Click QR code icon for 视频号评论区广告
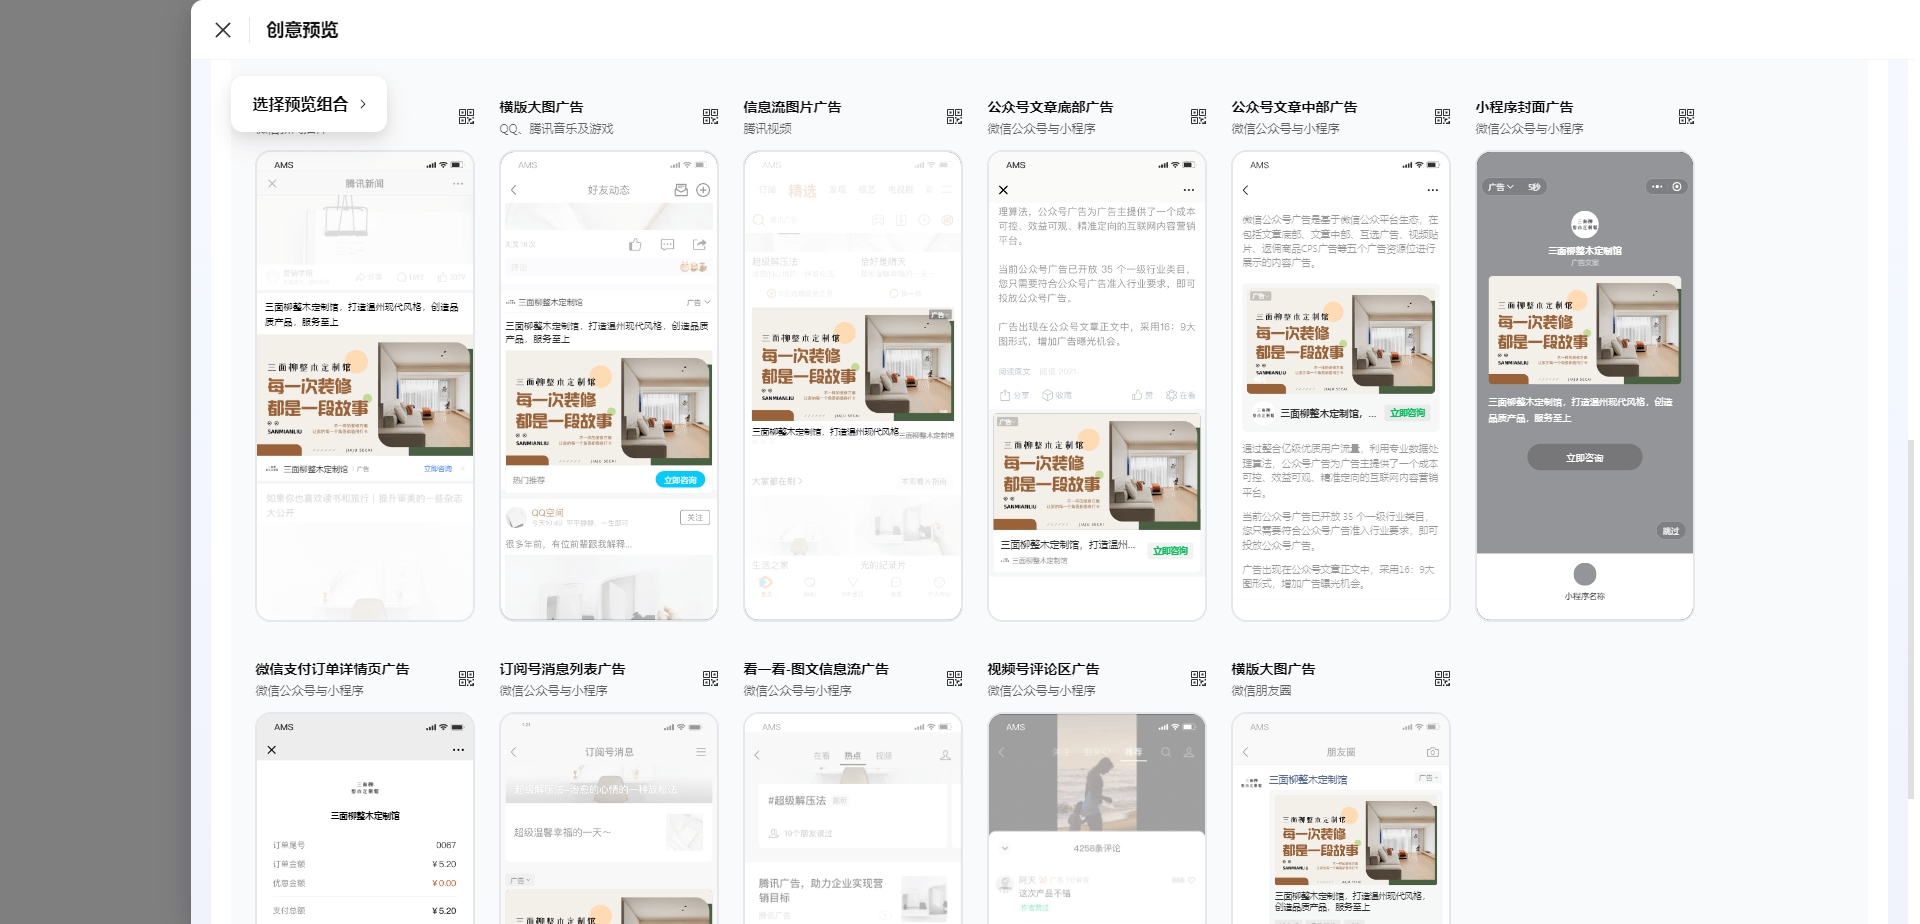Viewport: 1920px width, 924px height. tap(1198, 679)
